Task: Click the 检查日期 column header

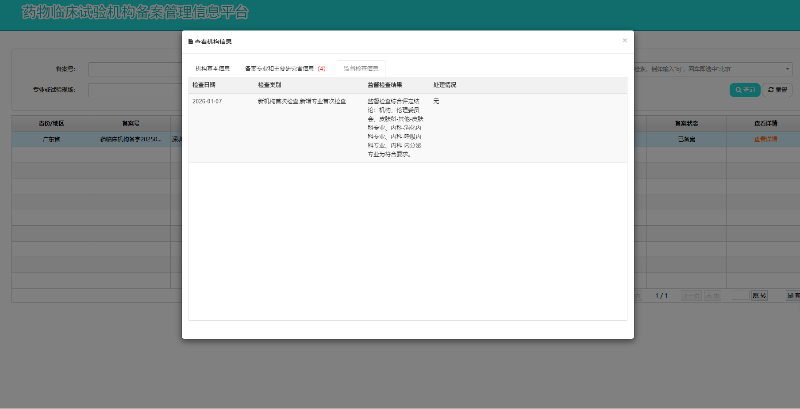Action: pyautogui.click(x=206, y=85)
